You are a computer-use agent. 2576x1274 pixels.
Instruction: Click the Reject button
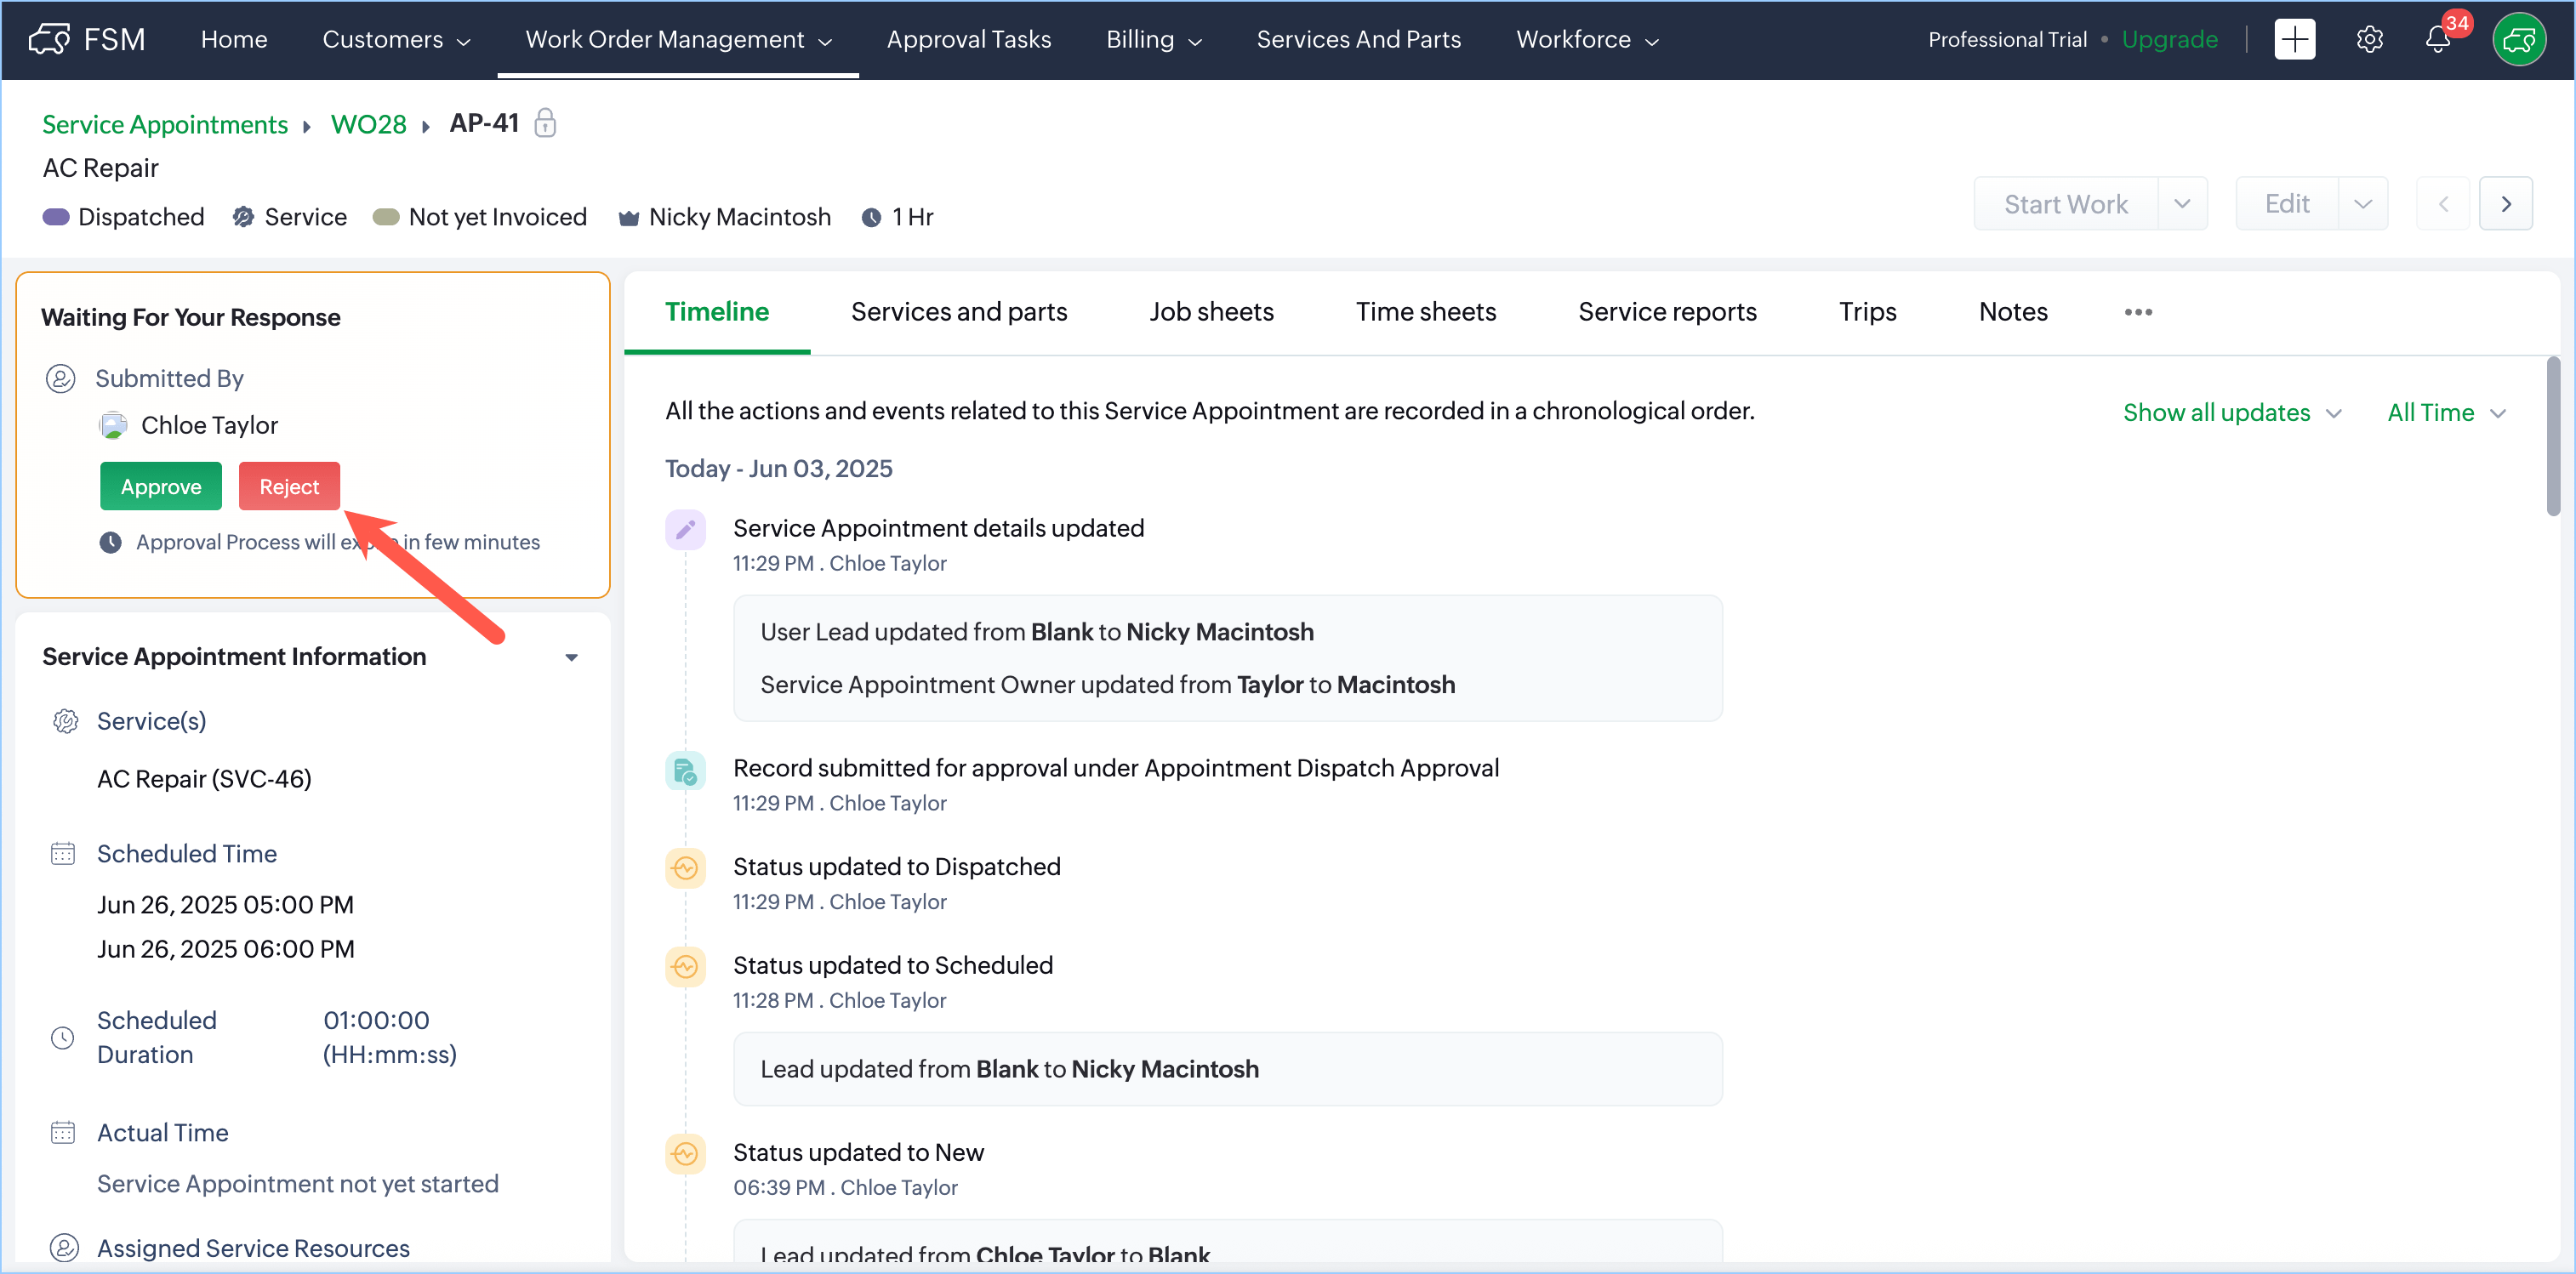point(289,487)
